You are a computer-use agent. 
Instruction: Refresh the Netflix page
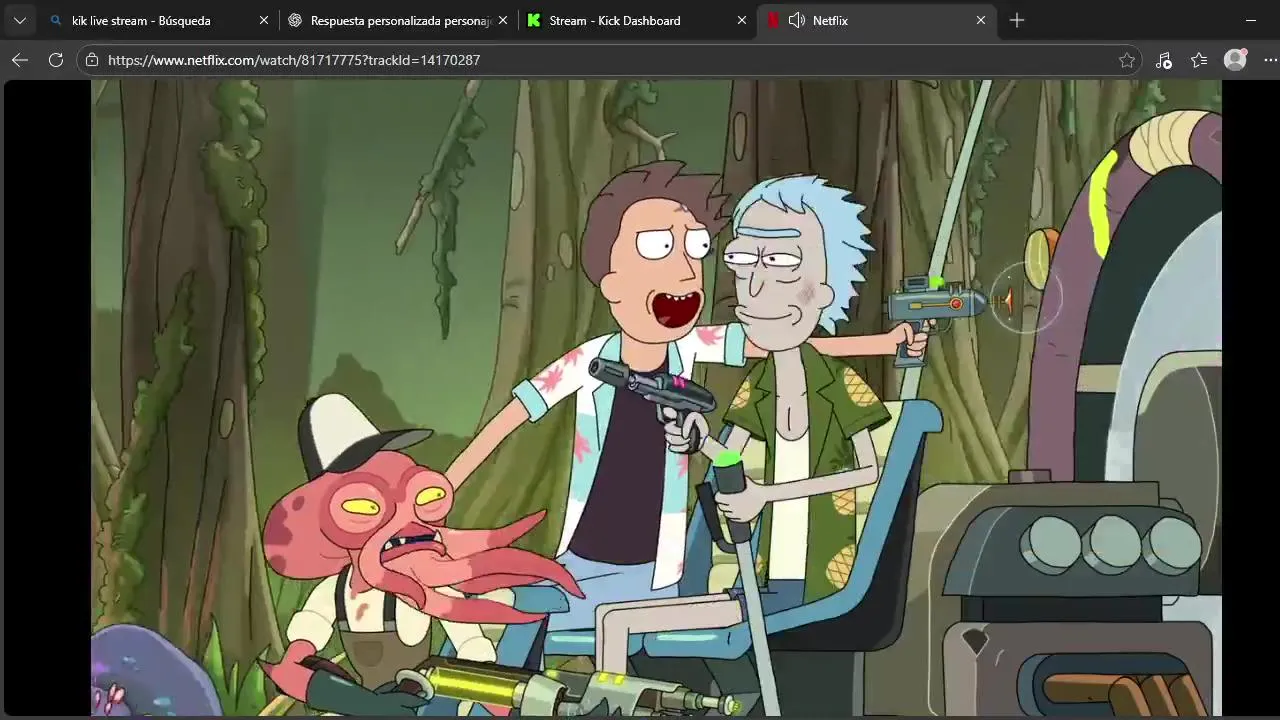56,60
